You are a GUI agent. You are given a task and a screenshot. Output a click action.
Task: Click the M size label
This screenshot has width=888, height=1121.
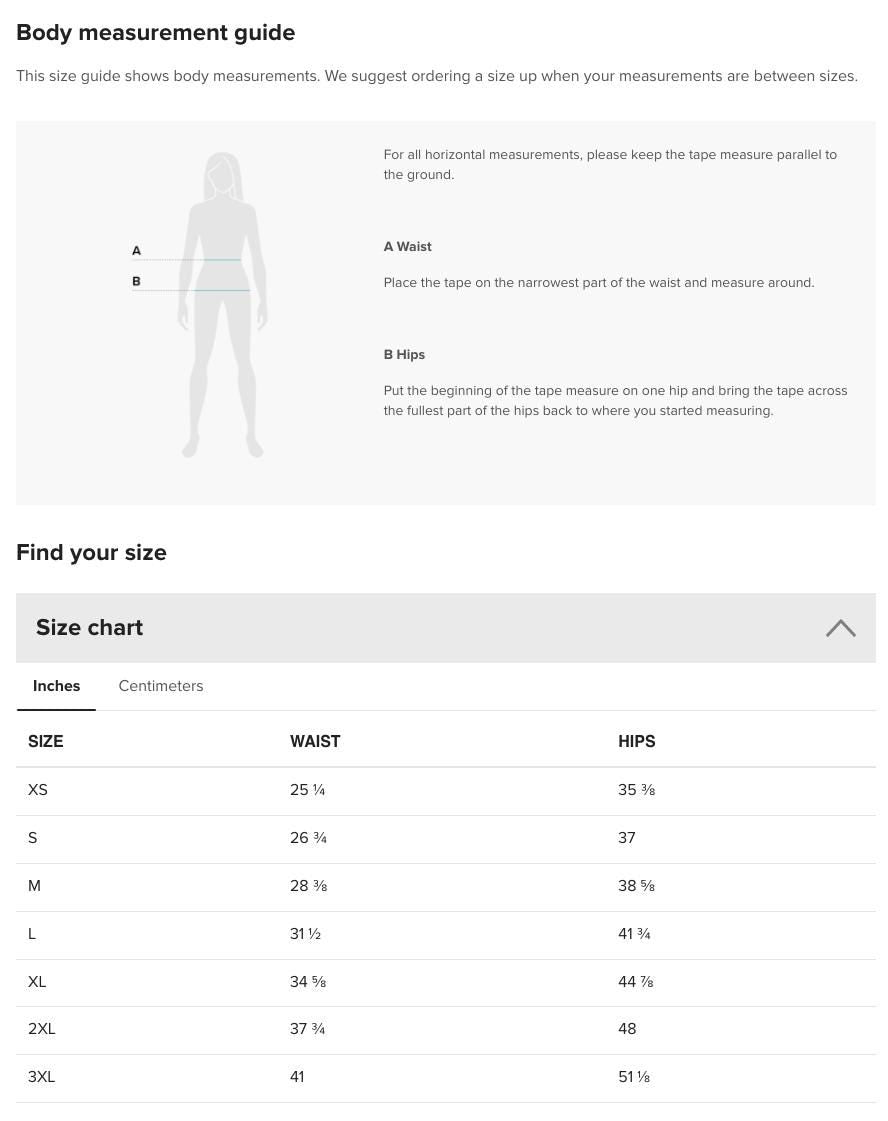pyautogui.click(x=35, y=886)
